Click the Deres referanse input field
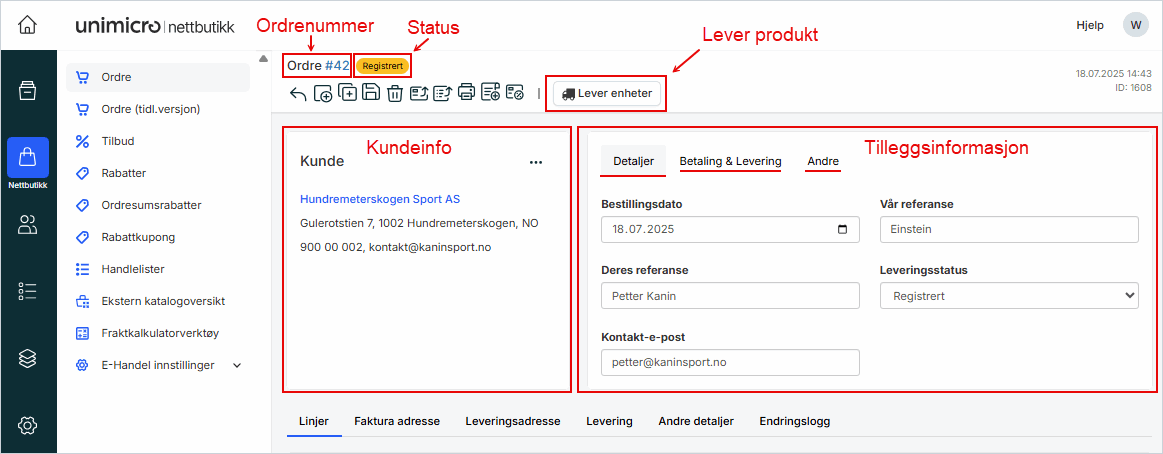This screenshot has height=454, width=1163. [730, 296]
